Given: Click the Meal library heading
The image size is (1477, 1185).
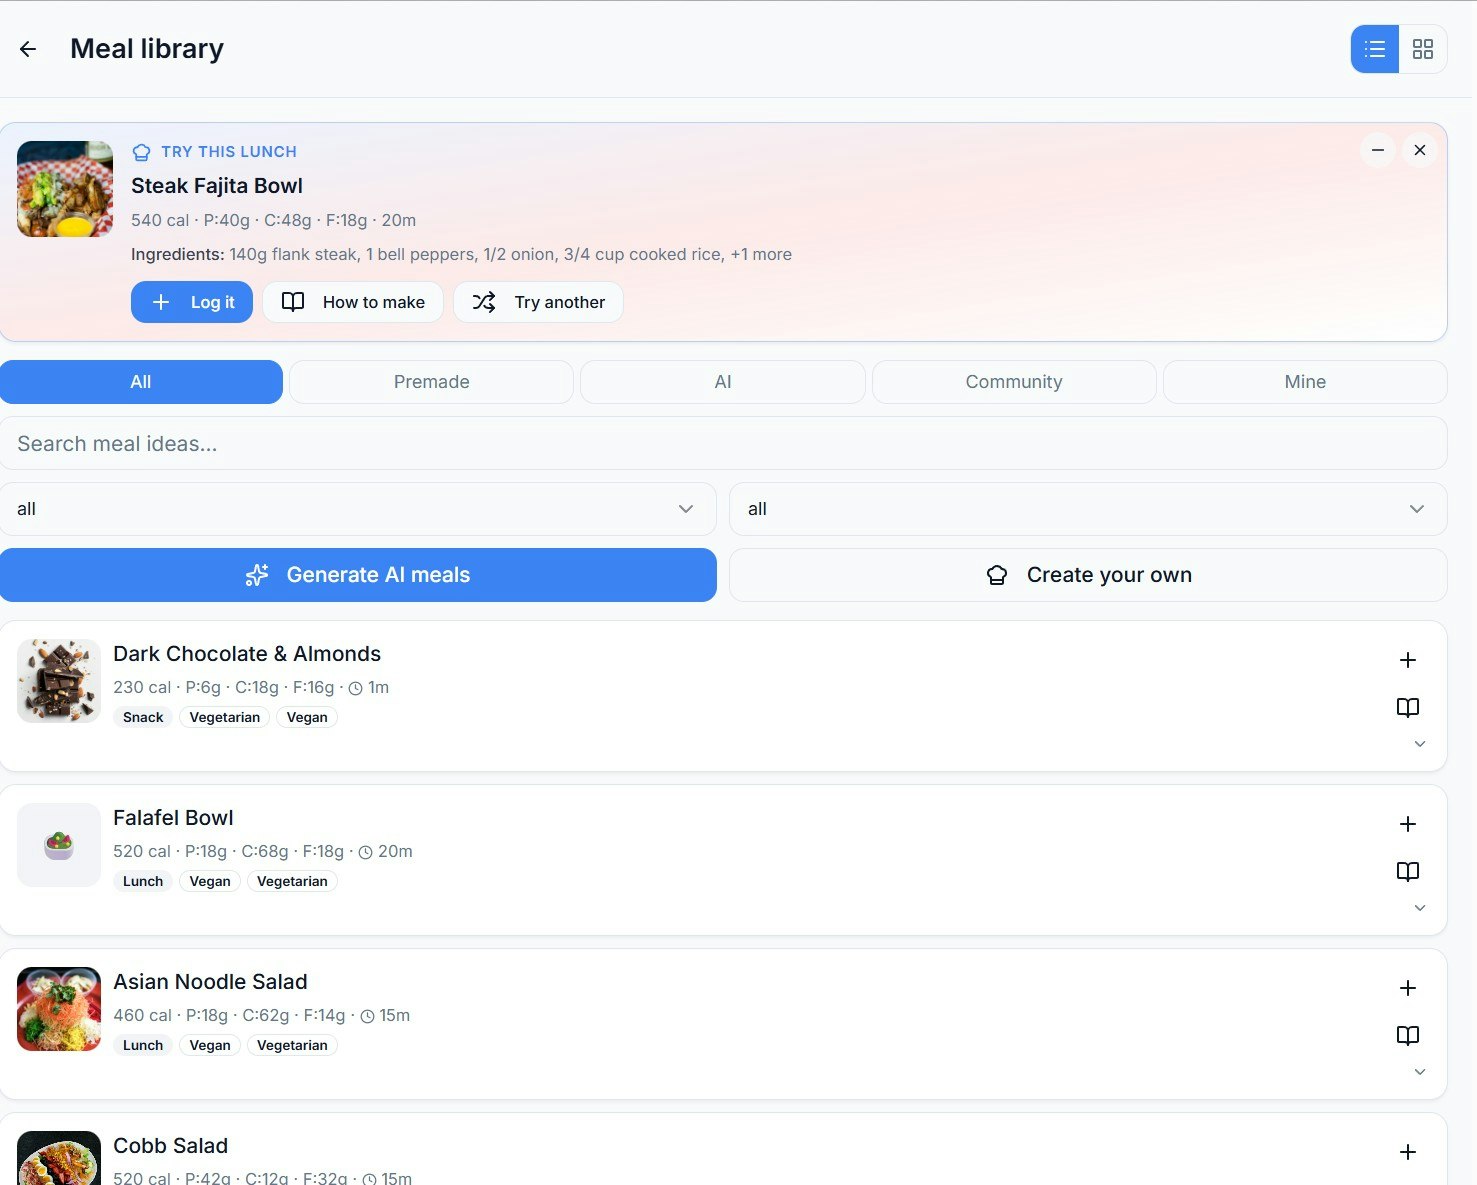Looking at the screenshot, I should pyautogui.click(x=147, y=49).
